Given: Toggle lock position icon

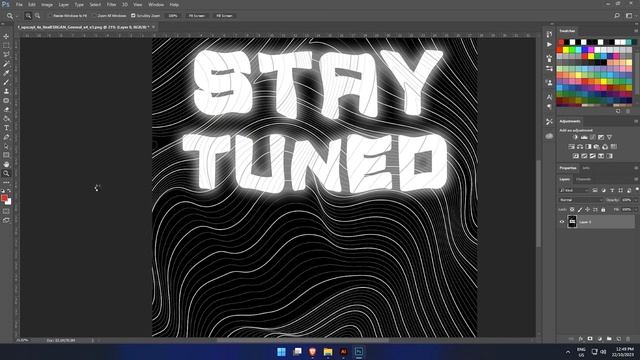Looking at the screenshot, I should click(588, 209).
